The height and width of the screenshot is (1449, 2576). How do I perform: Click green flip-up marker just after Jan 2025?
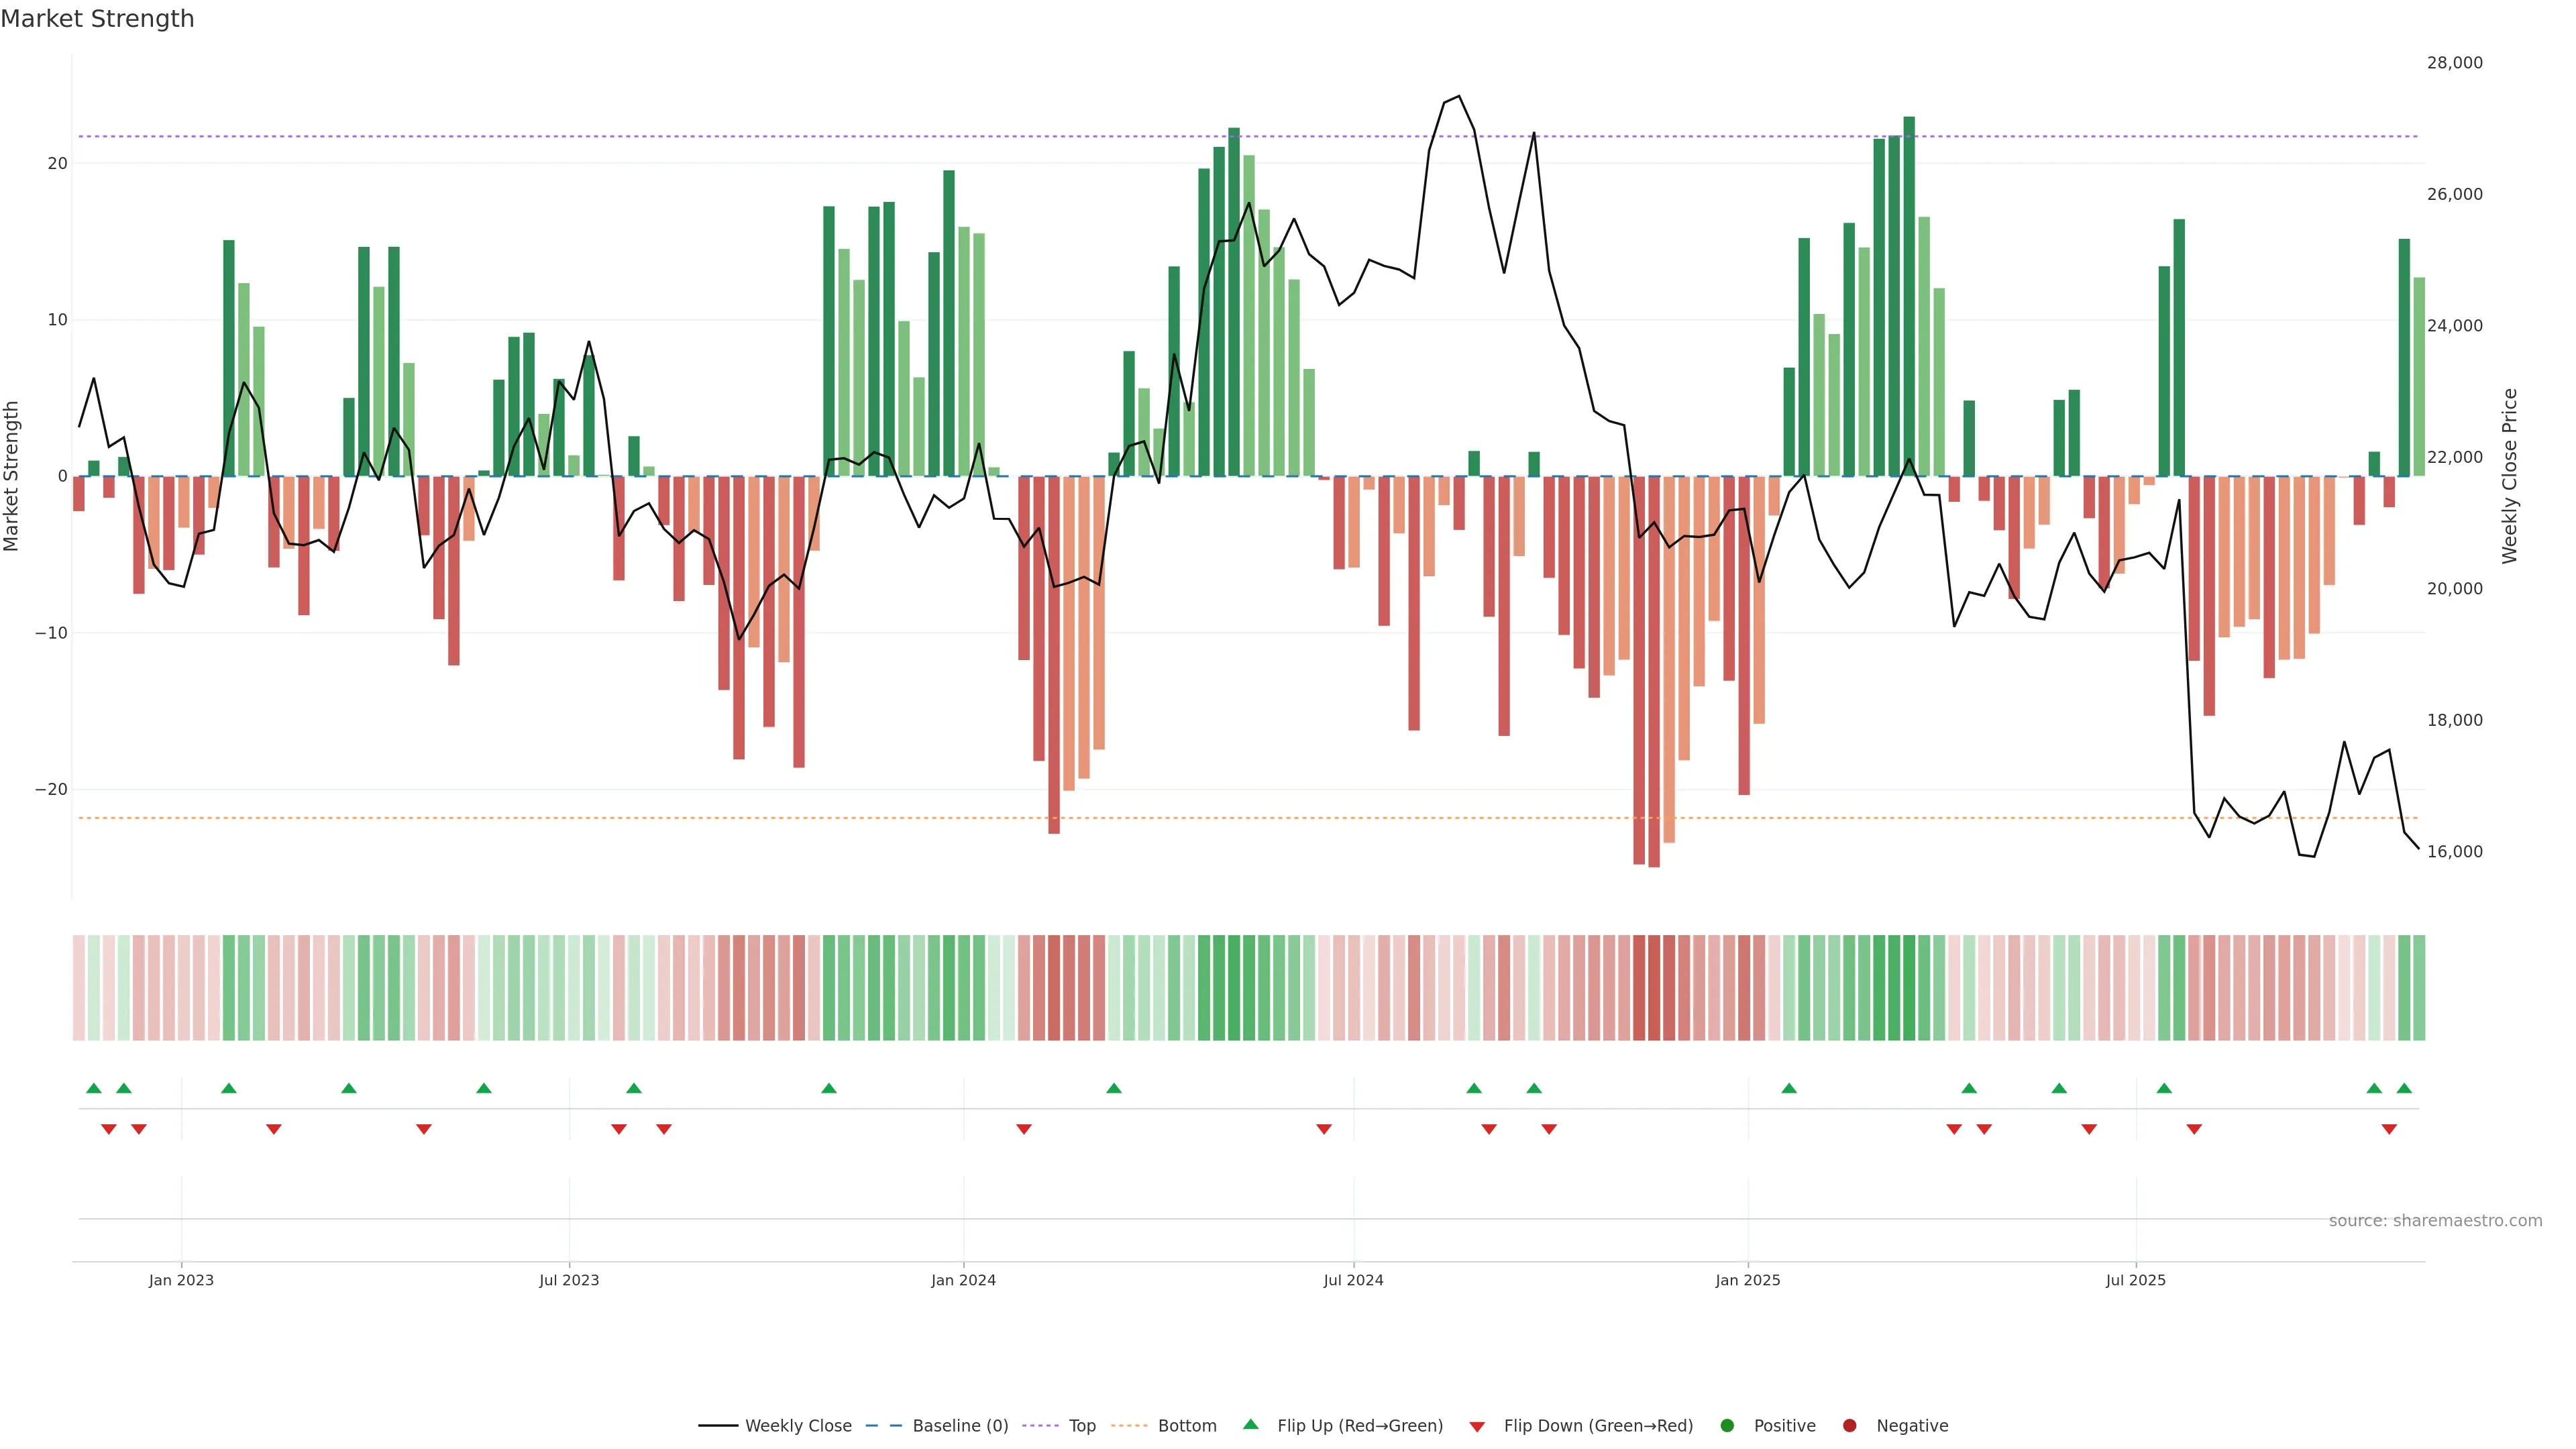coord(1789,1088)
